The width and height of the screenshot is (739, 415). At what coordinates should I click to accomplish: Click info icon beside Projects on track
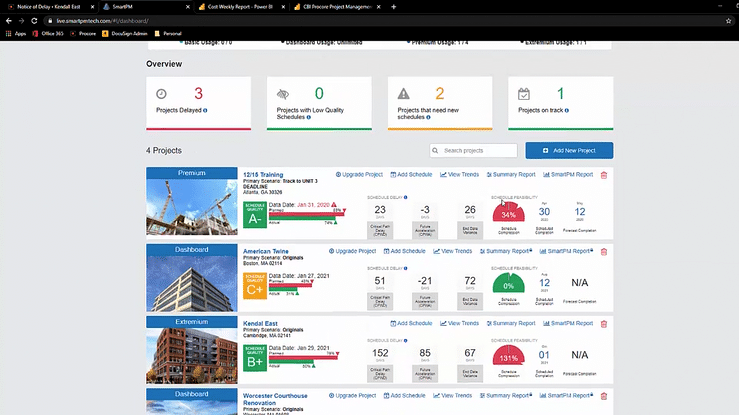(567, 110)
